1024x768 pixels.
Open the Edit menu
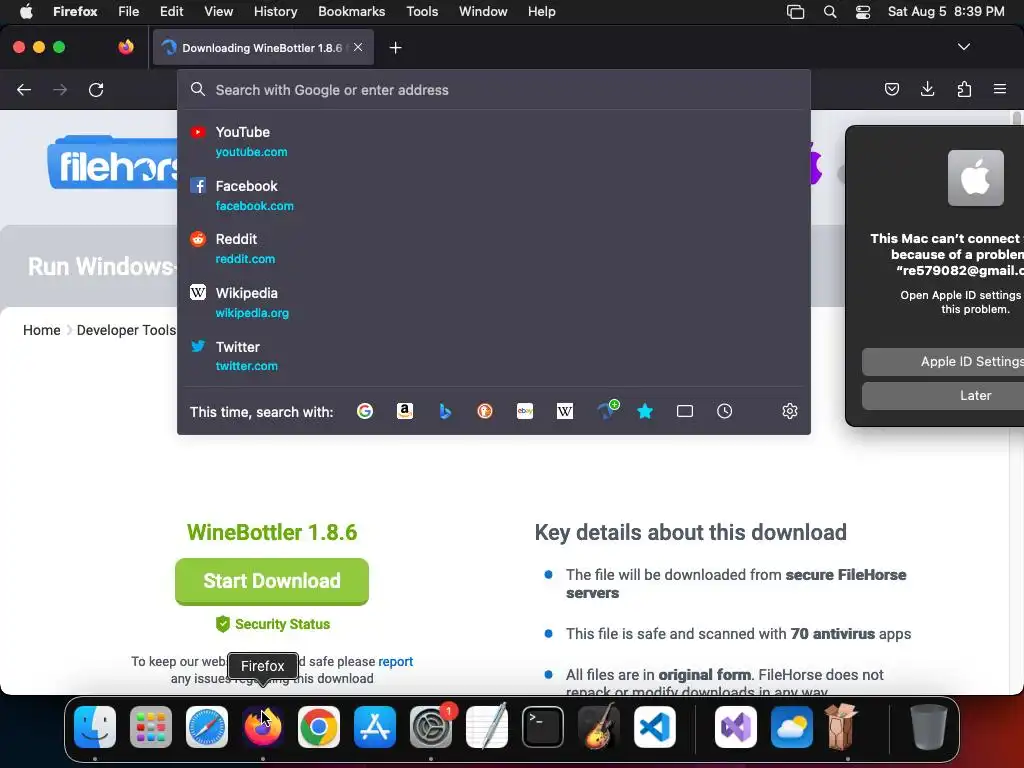(172, 12)
